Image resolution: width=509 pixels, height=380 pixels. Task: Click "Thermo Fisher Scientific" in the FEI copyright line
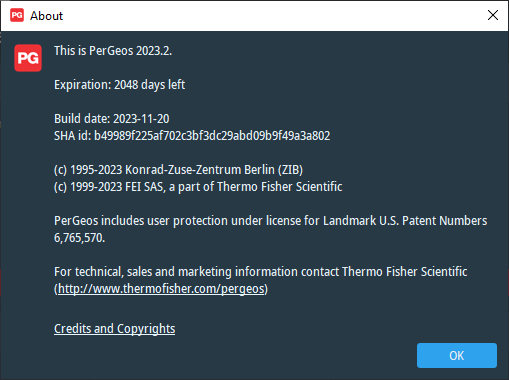tap(280, 187)
